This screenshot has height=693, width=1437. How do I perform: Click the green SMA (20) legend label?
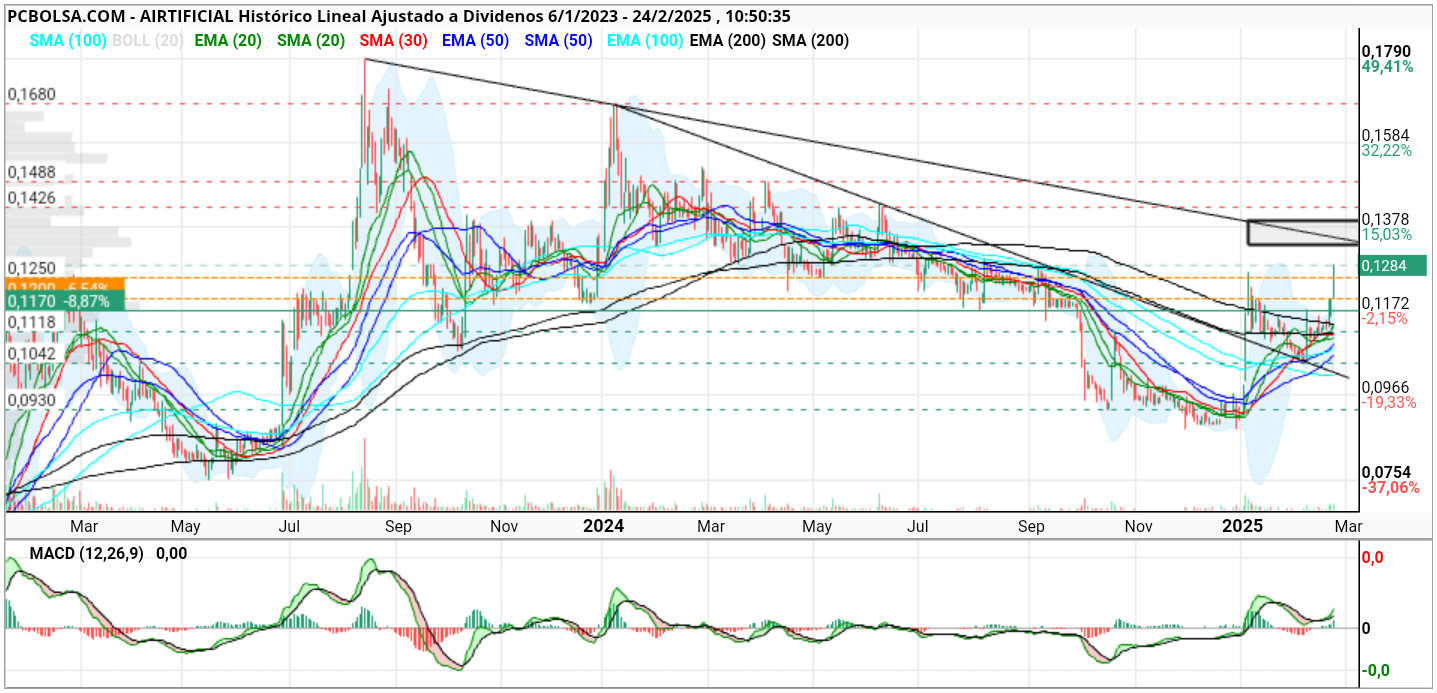[x=311, y=41]
